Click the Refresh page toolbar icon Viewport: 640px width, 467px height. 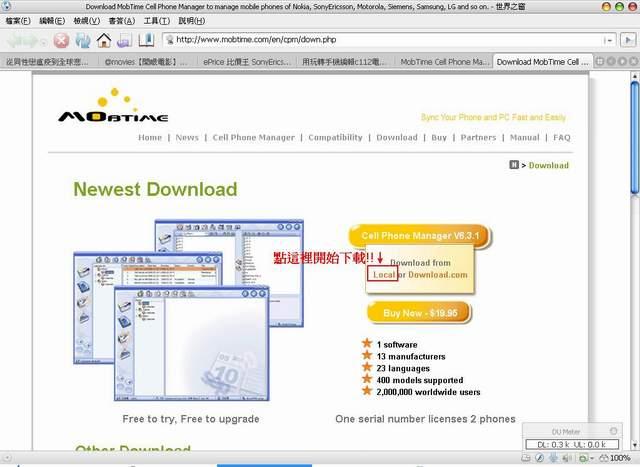[x=83, y=40]
